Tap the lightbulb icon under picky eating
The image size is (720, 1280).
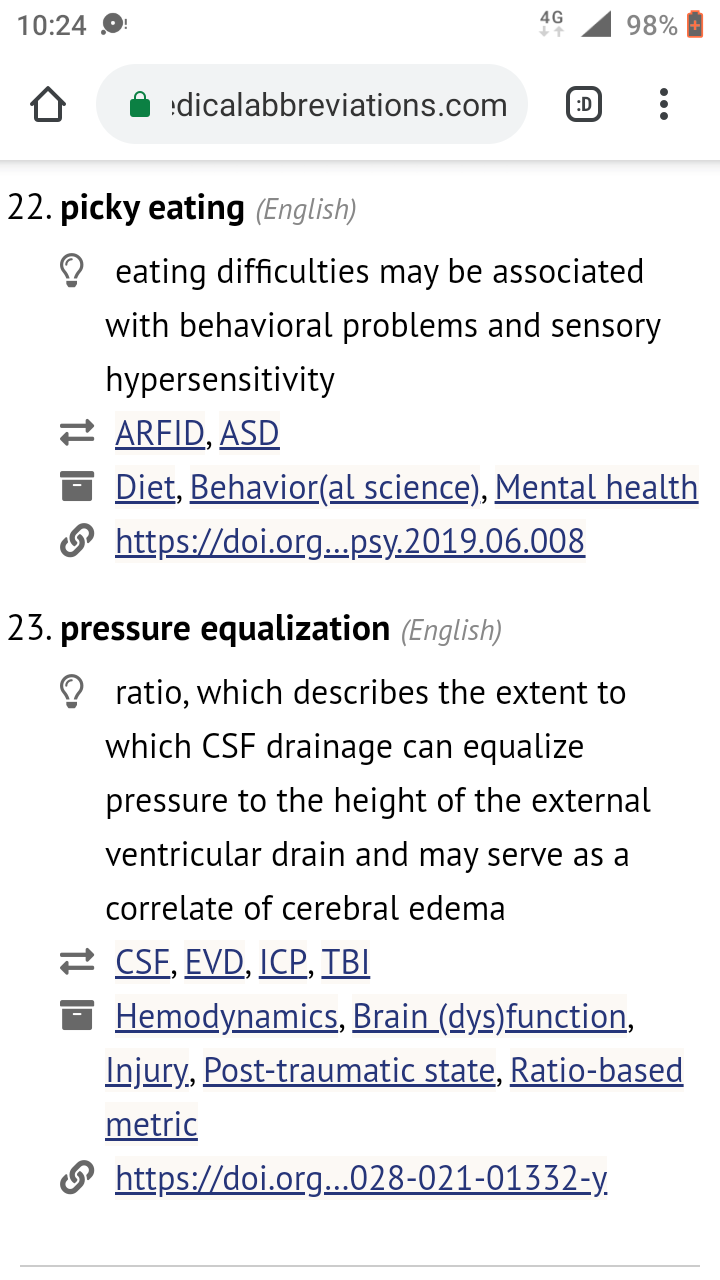coord(71,271)
